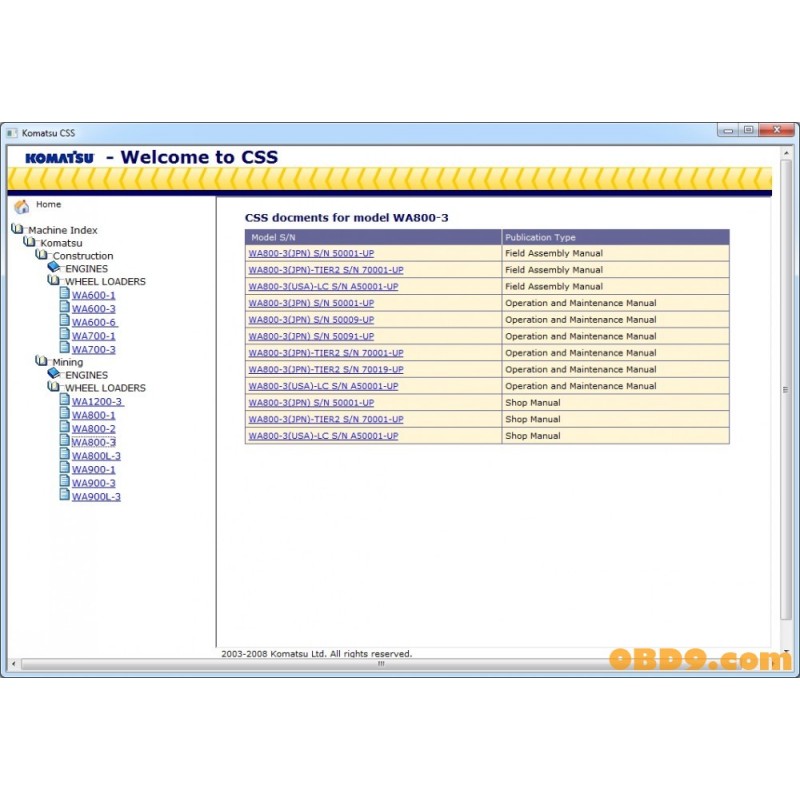Click the Machine Index book icon
Screen dimensions: 800x800
(17, 229)
